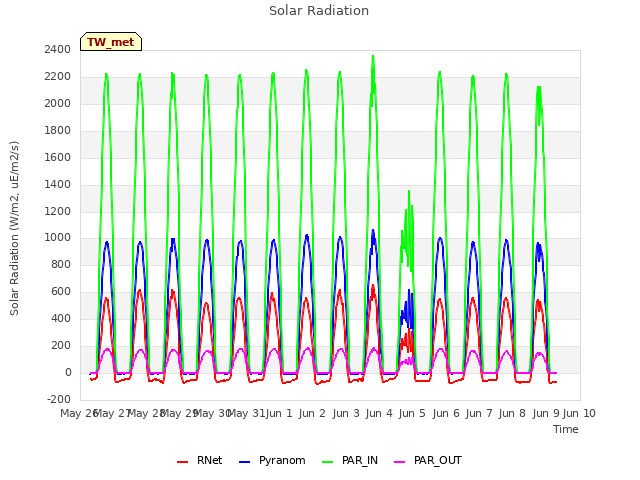Click the 1600 y-axis tick label

58,157
